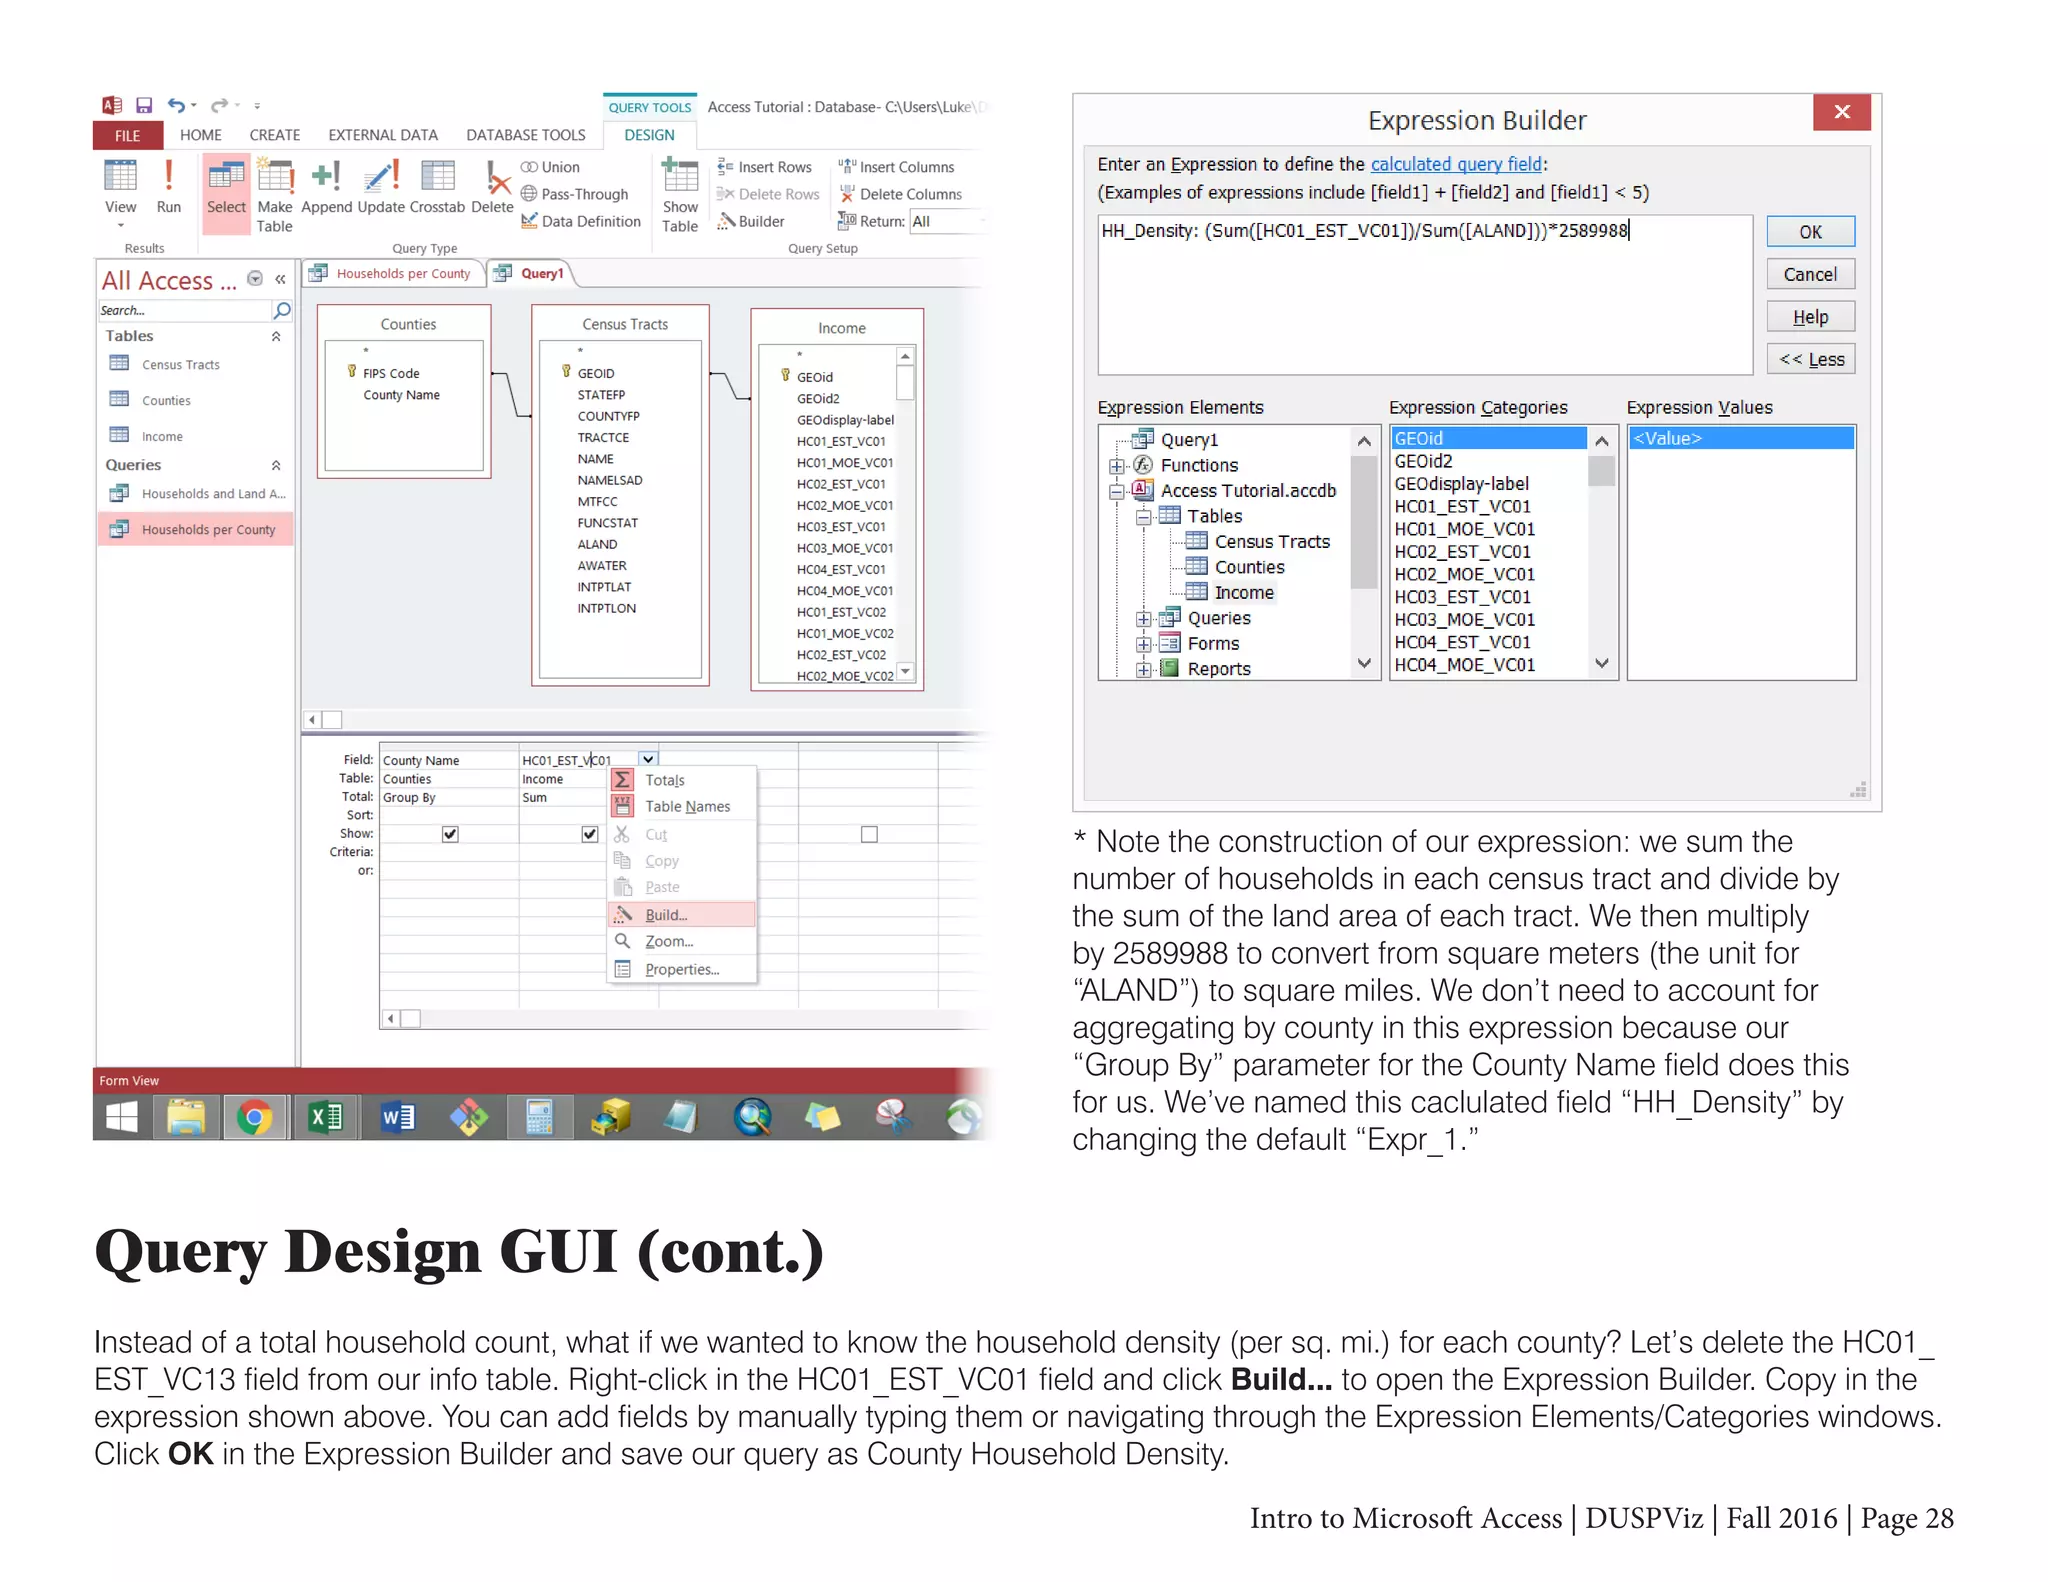Click Delete Columns in Query Setup
The height and width of the screenshot is (1582, 2048).
pos(901,194)
